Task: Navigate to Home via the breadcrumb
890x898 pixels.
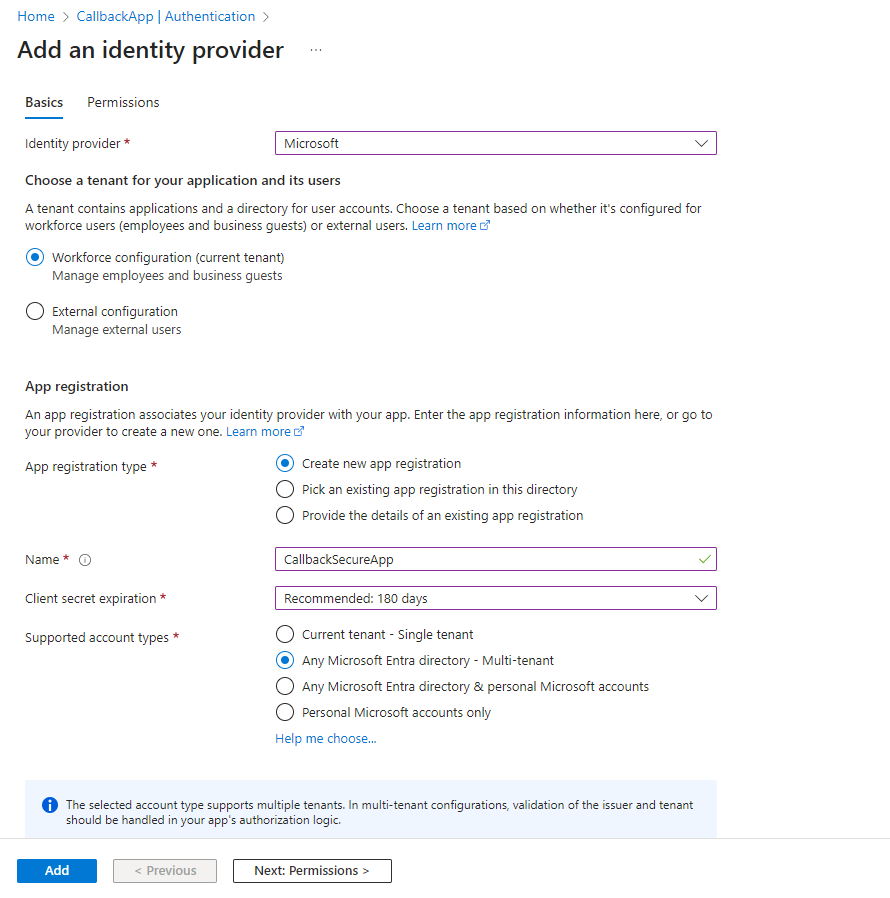Action: point(35,16)
